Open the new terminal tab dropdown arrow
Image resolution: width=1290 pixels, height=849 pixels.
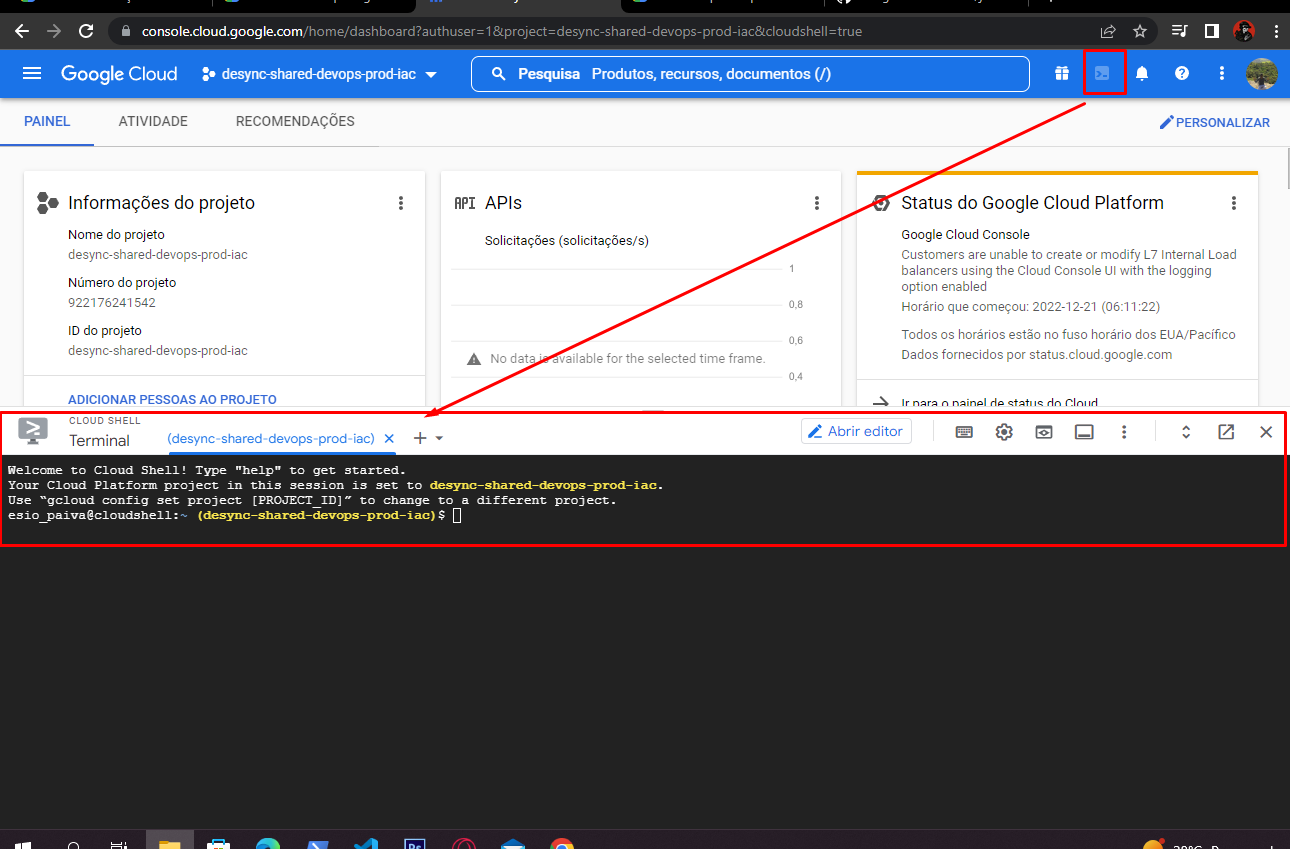pyautogui.click(x=441, y=437)
